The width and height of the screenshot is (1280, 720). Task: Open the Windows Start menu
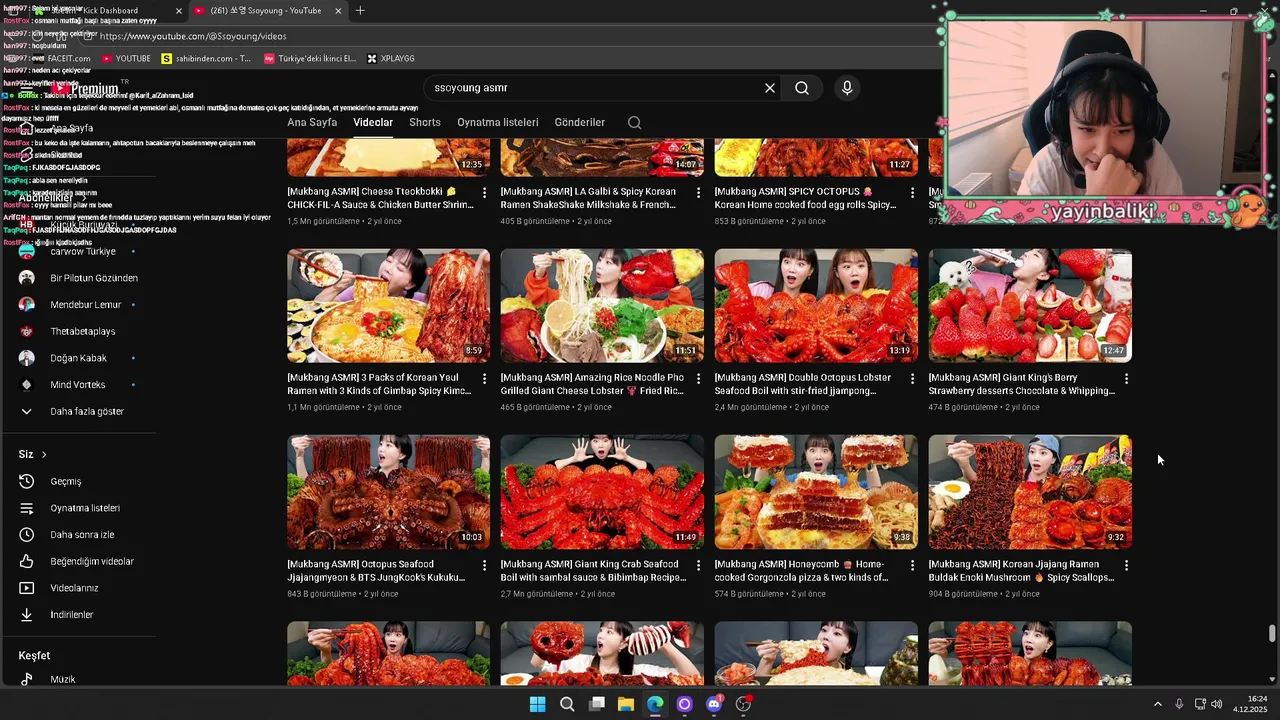[537, 704]
